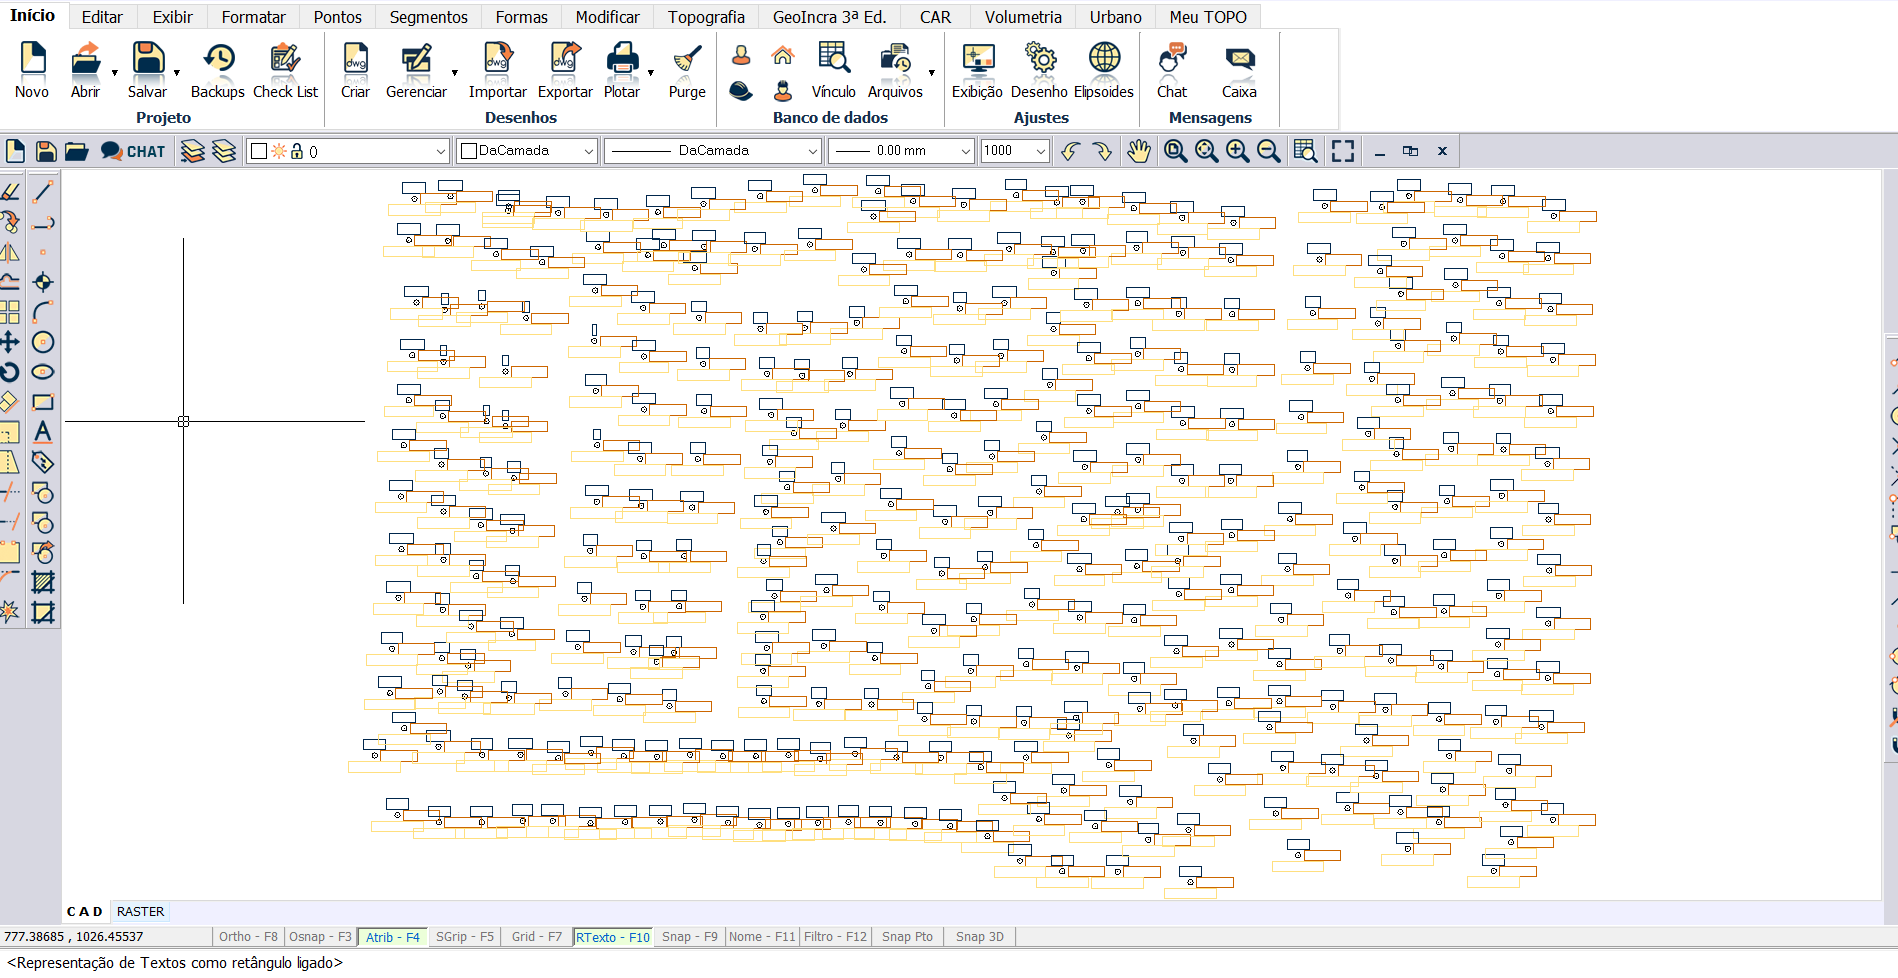The width and height of the screenshot is (1898, 978).
Task: Select the Pan hand tool
Action: pyautogui.click(x=1138, y=151)
